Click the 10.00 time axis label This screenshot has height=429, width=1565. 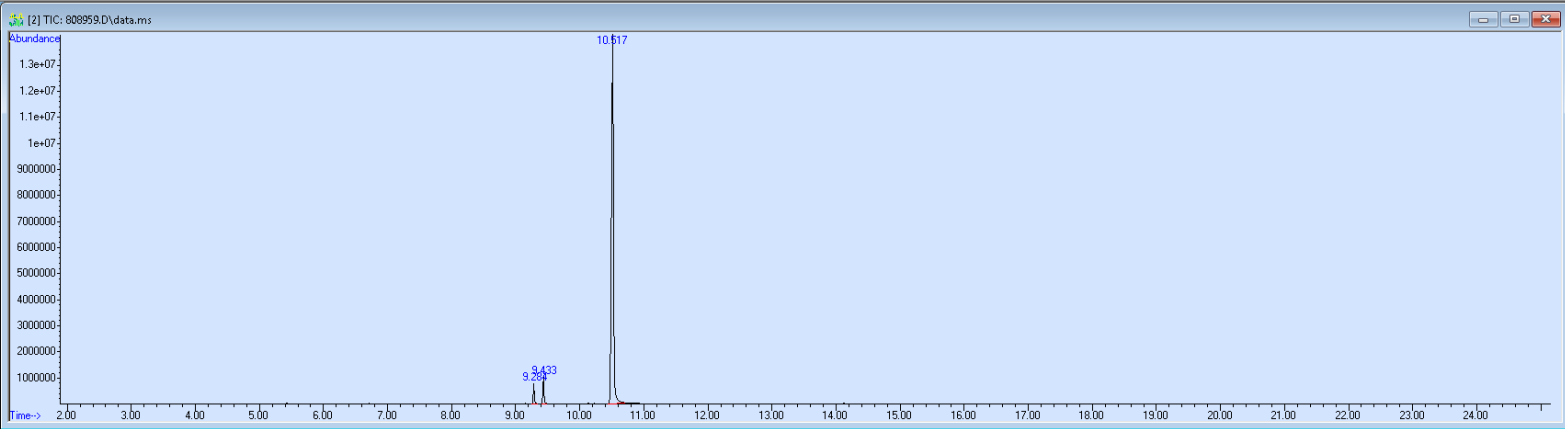click(578, 414)
